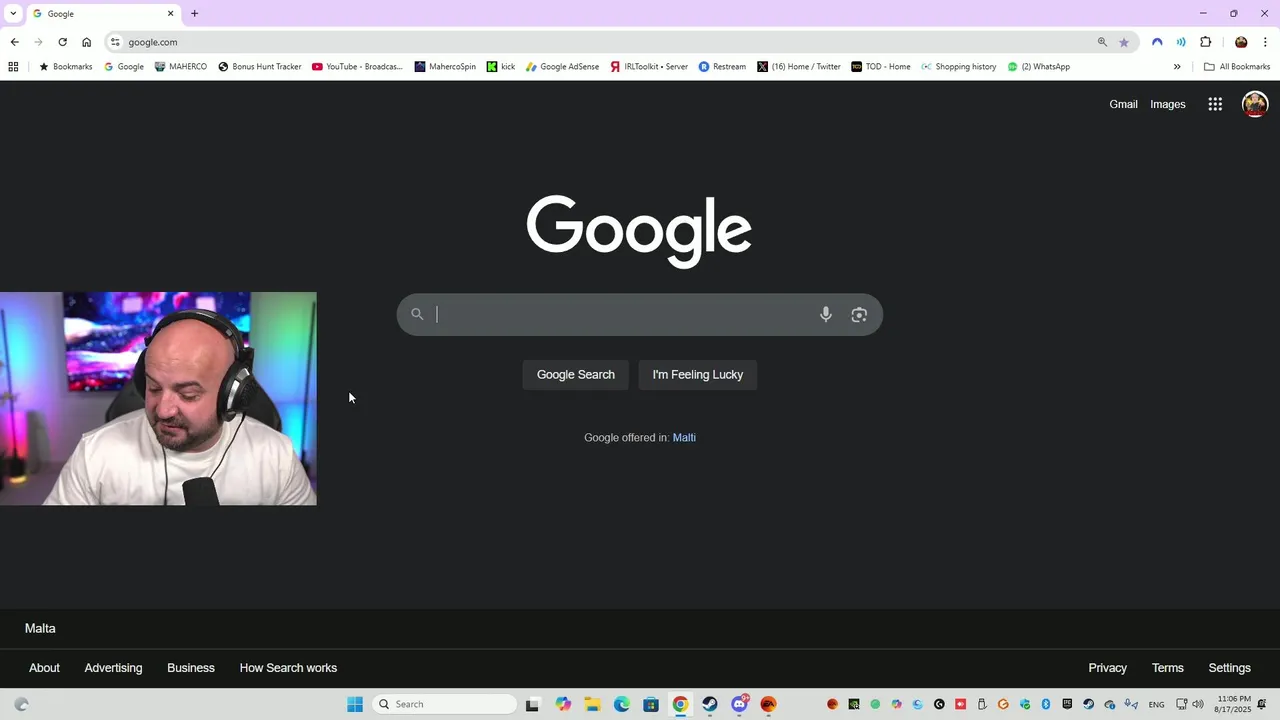Show more bookmarks via double chevron

(x=1177, y=67)
